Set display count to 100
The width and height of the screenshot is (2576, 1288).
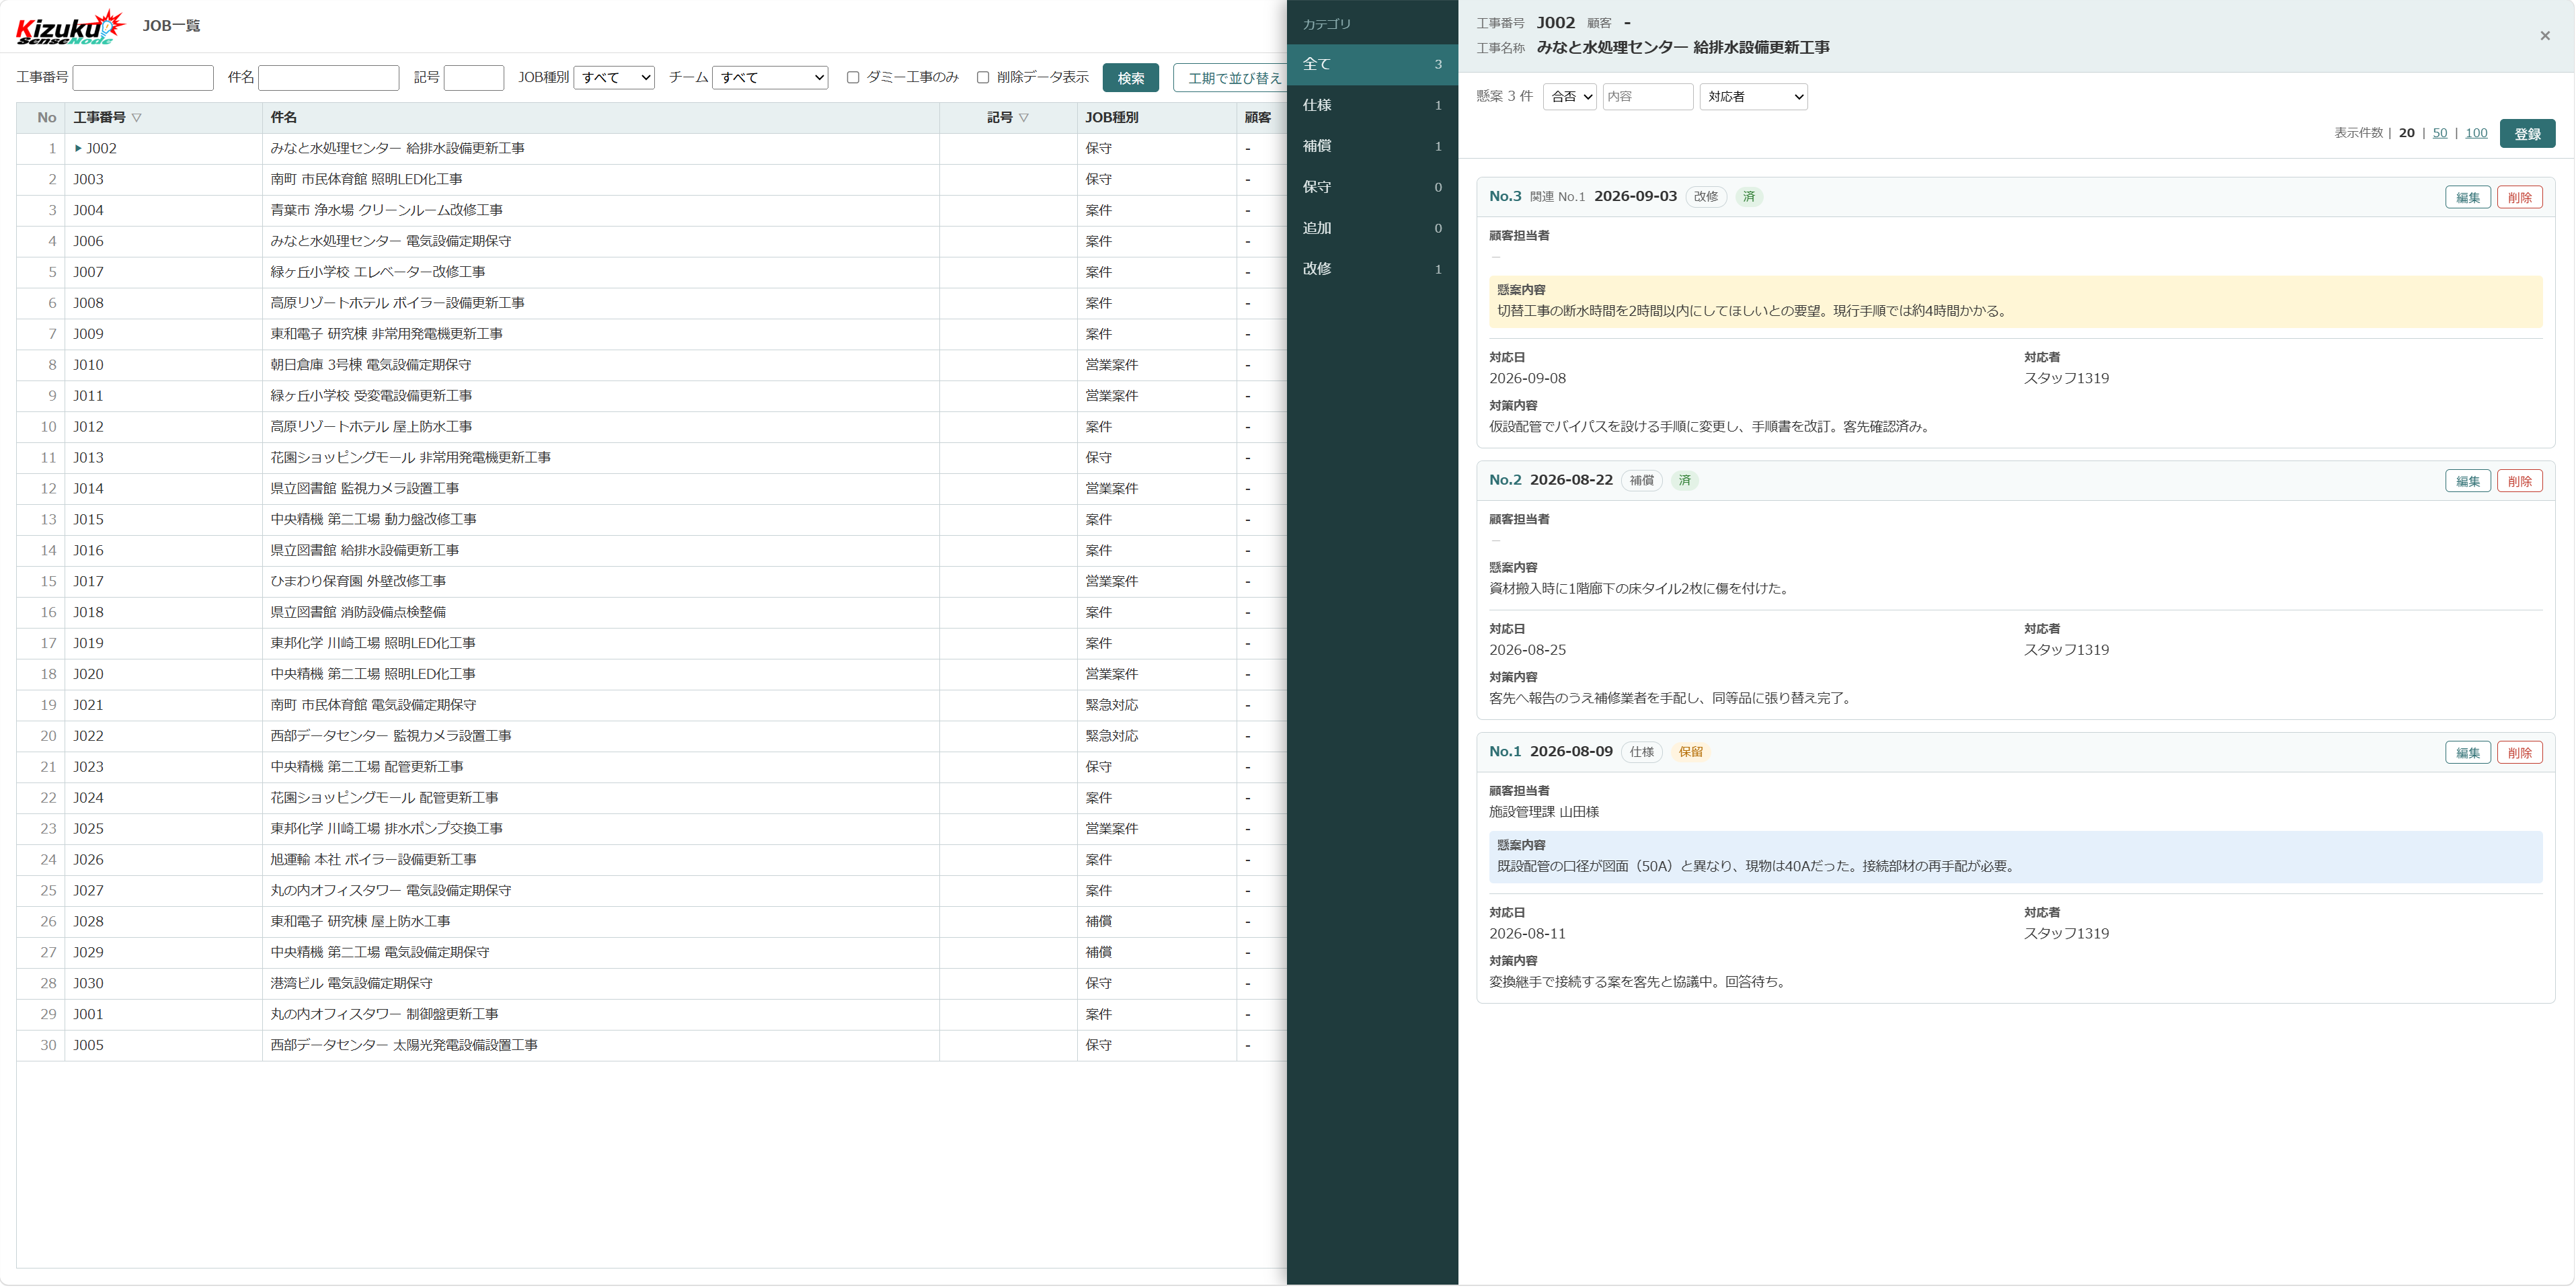coord(2476,133)
